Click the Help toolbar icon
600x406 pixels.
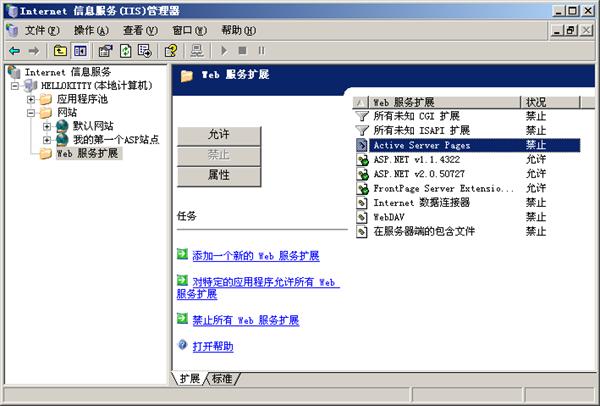tap(171, 51)
